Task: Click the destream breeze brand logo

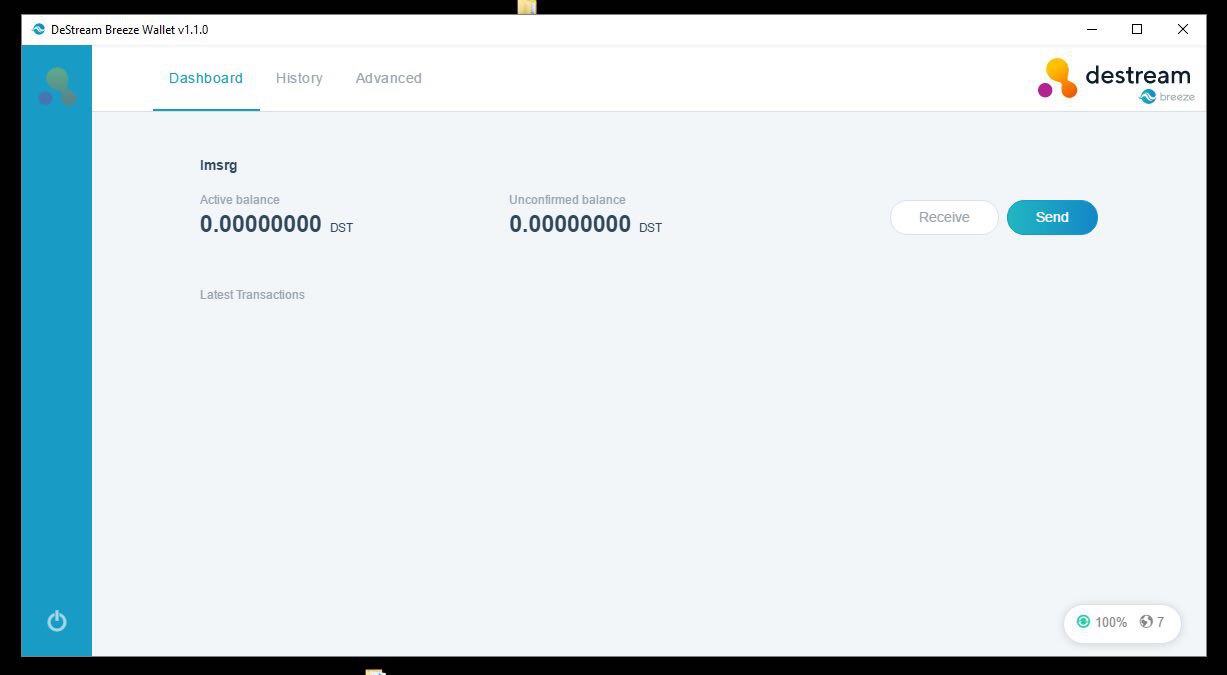Action: [1116, 80]
